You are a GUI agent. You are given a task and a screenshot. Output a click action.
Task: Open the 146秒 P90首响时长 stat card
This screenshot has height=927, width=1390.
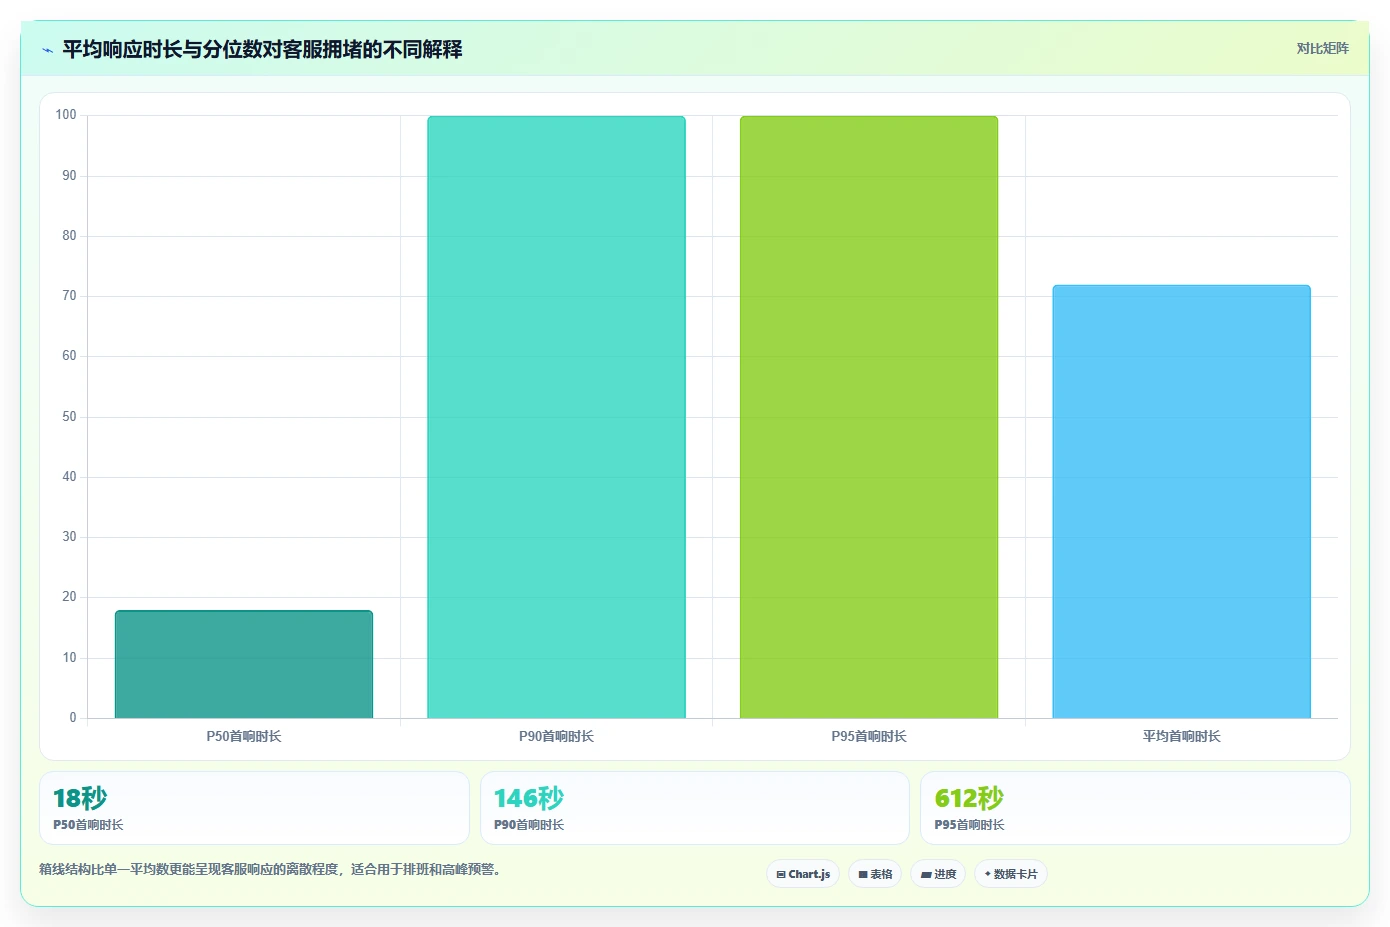695,808
